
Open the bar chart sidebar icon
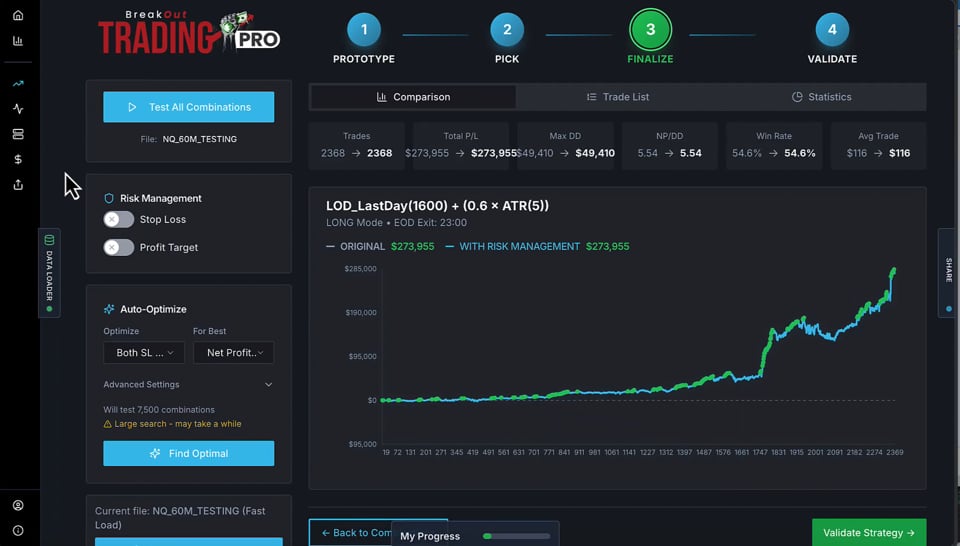[x=18, y=41]
